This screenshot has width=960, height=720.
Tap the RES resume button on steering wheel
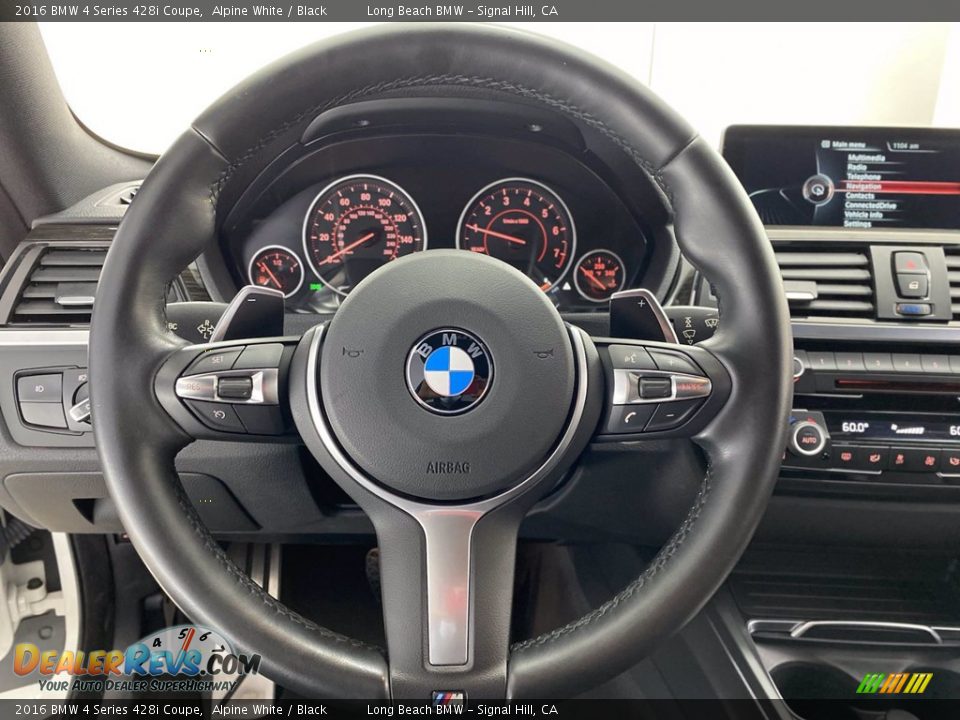[193, 388]
